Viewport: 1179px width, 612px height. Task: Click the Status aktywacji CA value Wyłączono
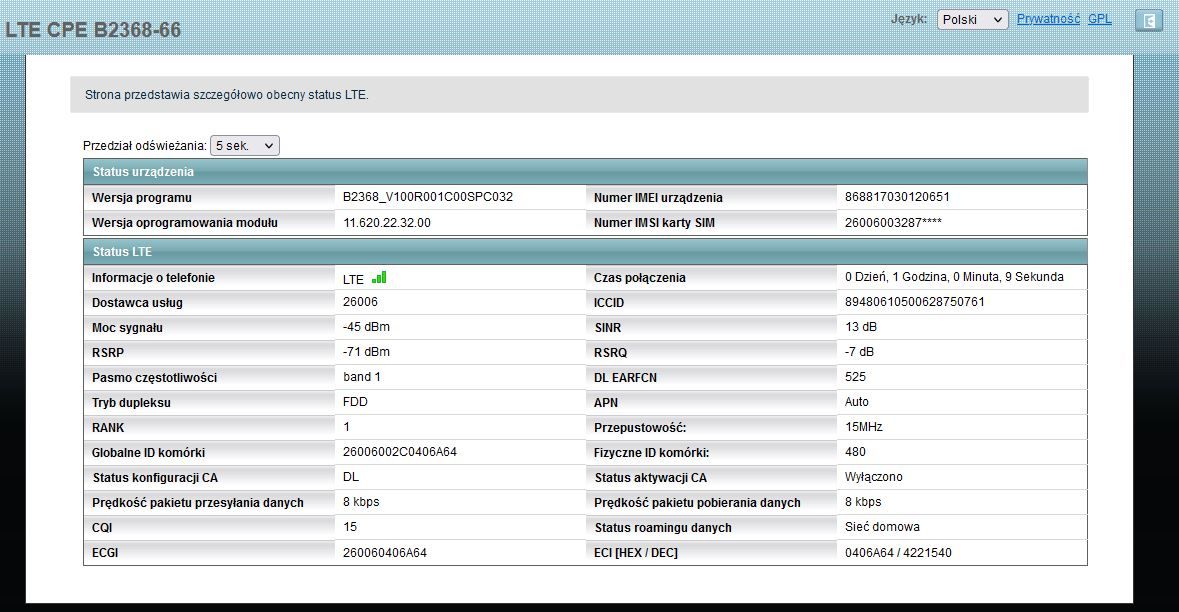tap(874, 477)
